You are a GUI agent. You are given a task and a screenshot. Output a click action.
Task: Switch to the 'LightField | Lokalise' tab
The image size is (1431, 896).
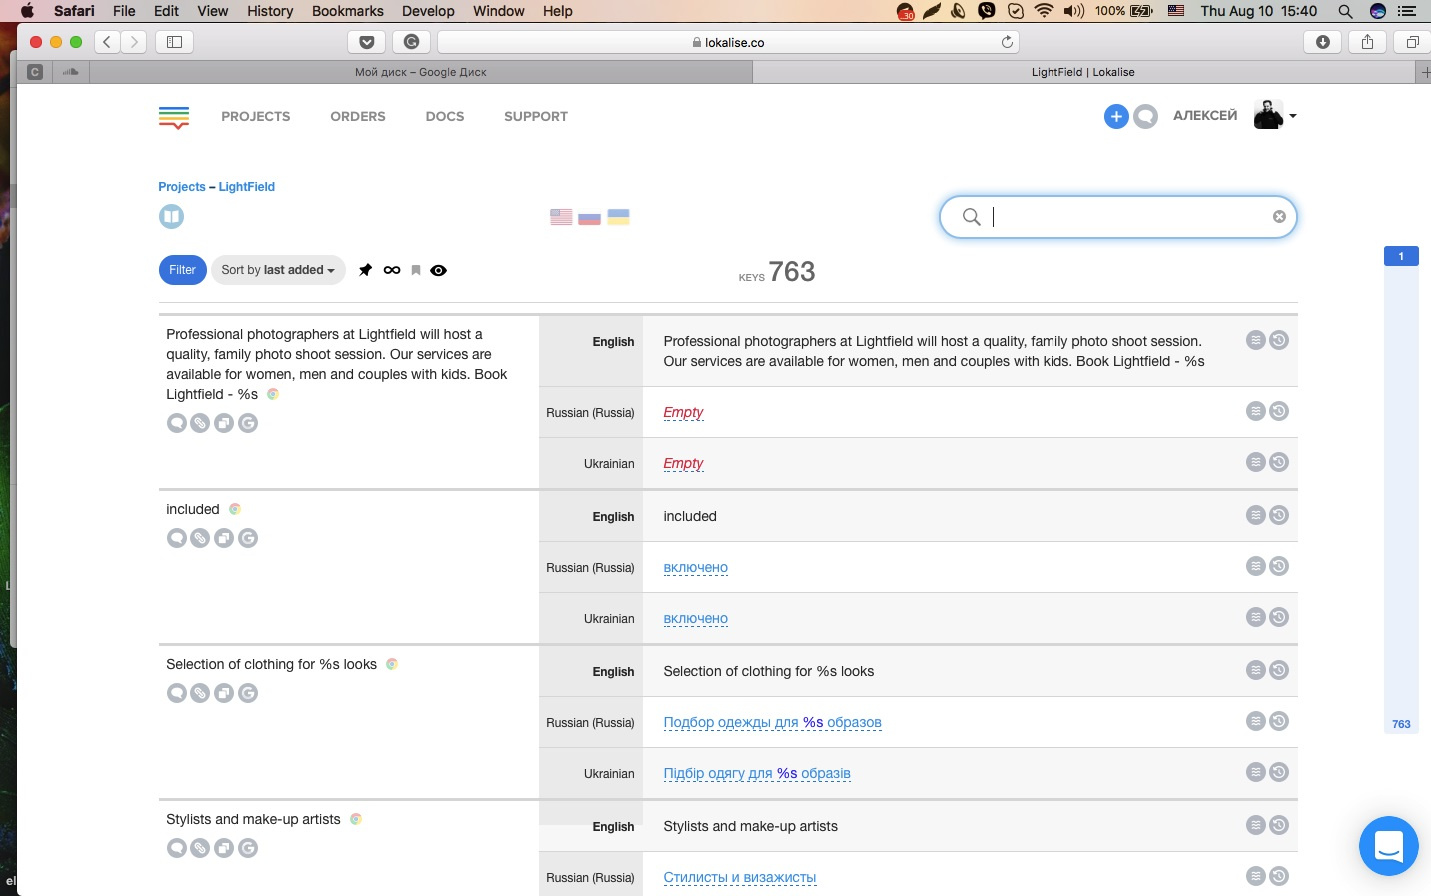tap(1083, 72)
